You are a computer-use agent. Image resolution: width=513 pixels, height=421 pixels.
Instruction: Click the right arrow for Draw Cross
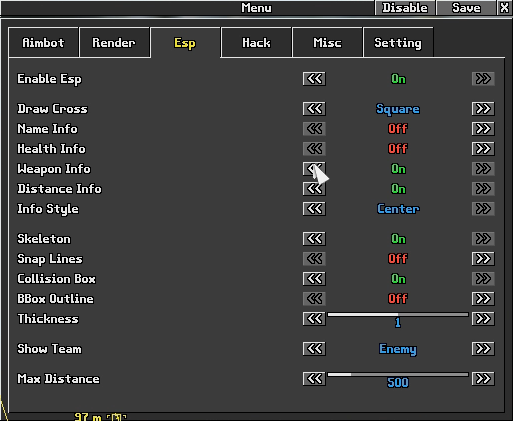[483, 109]
